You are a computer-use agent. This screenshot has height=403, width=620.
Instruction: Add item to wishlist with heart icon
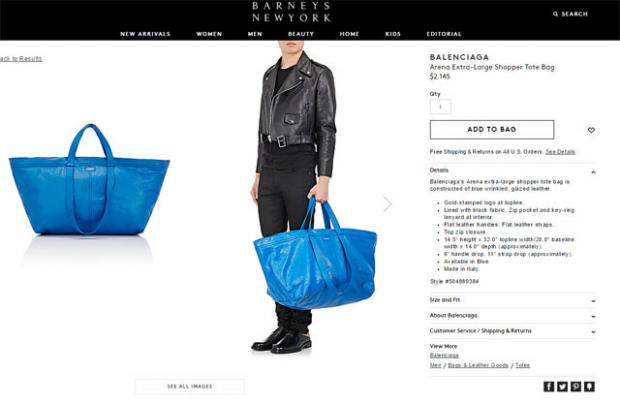pyautogui.click(x=591, y=130)
